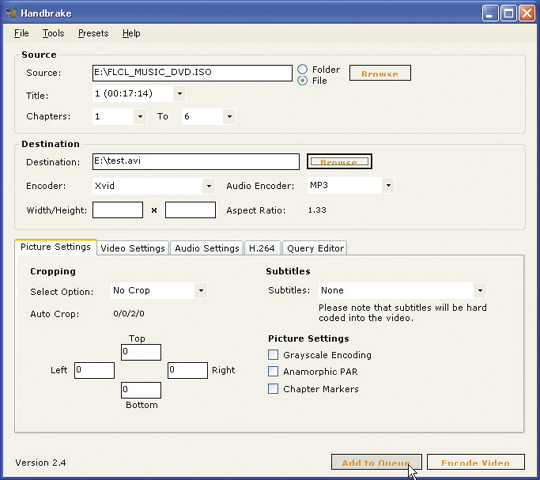Enable Grayscale Encoding checkbox
Screen dimensions: 540x480
tap(273, 355)
